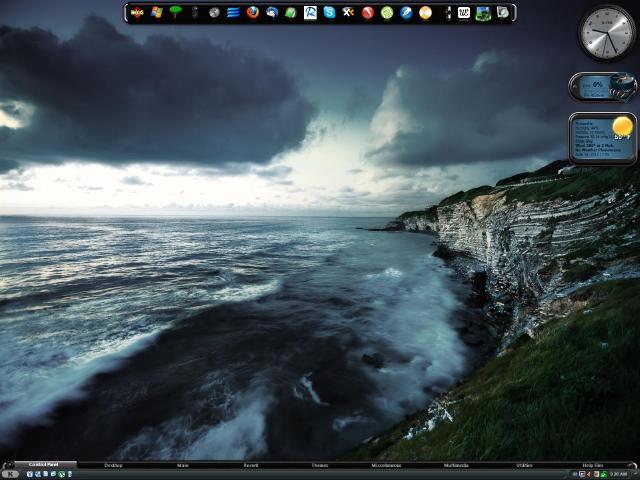Screen dimensions: 640x480
Task: Open the crossed tools icon in dock
Action: pyautogui.click(x=348, y=13)
